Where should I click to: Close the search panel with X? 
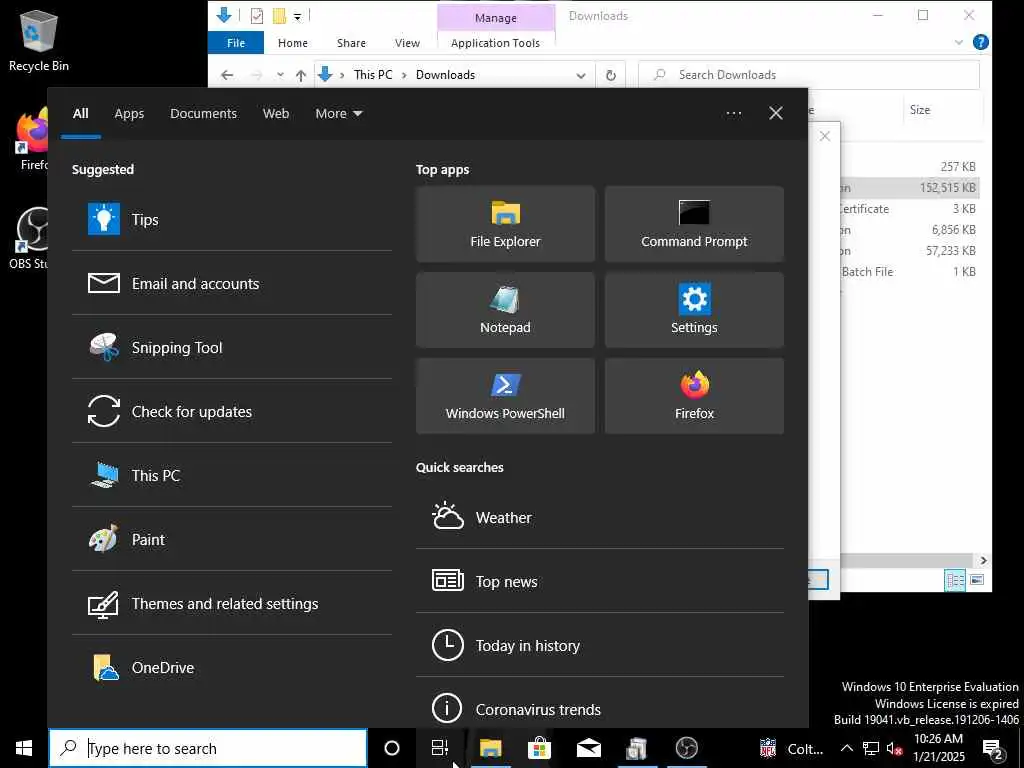[776, 114]
